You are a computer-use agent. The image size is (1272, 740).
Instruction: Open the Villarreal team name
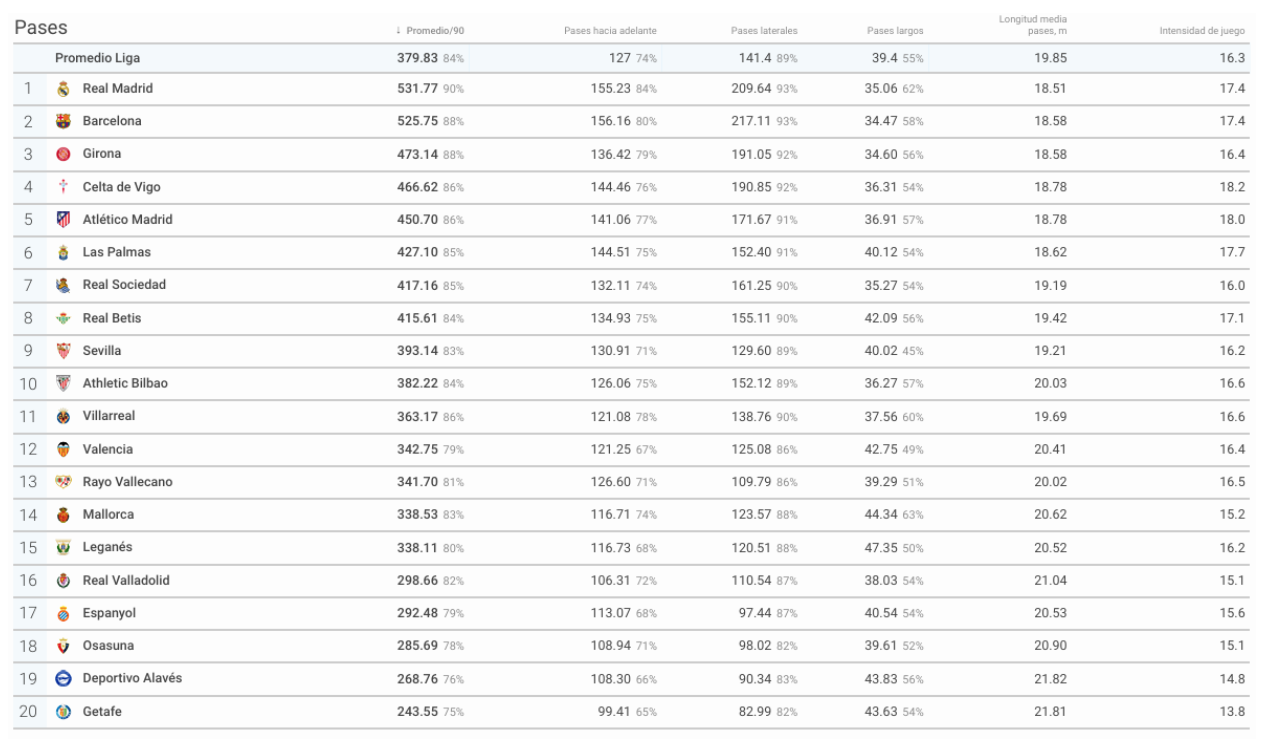[109, 416]
